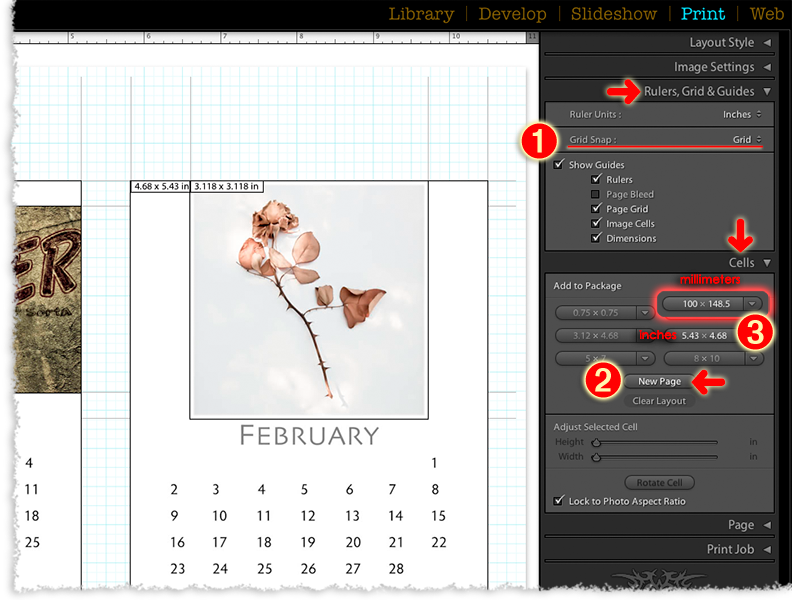Expand the Image Settings panel triangle
792x600 pixels.
767,67
